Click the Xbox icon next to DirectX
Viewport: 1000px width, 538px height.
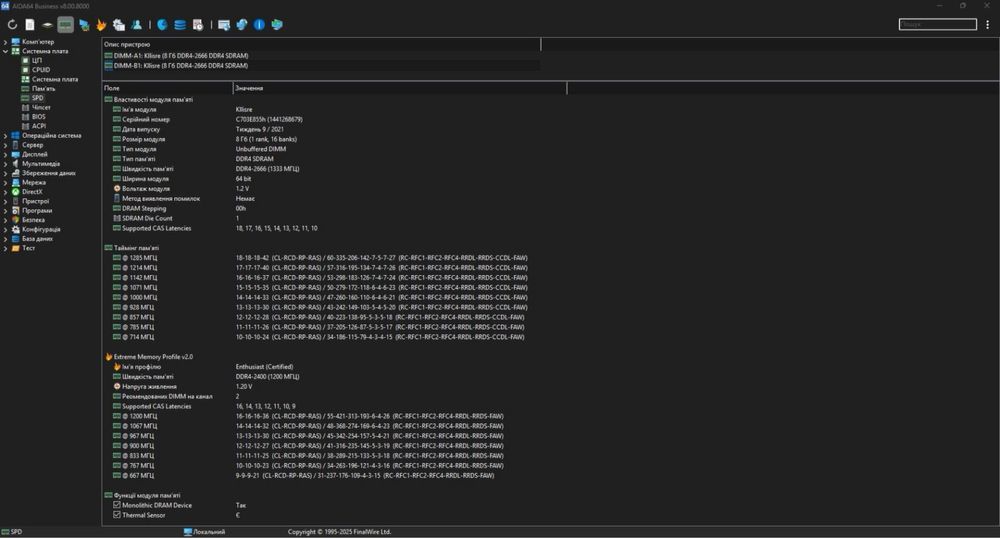click(x=16, y=192)
